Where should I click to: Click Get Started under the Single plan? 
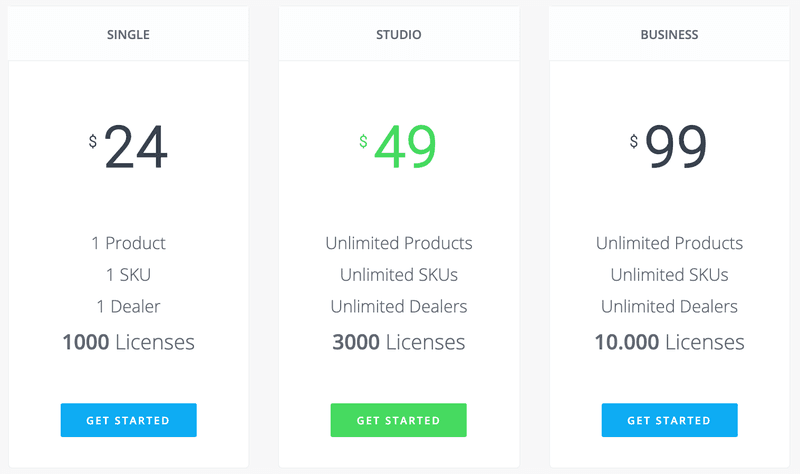[129, 420]
